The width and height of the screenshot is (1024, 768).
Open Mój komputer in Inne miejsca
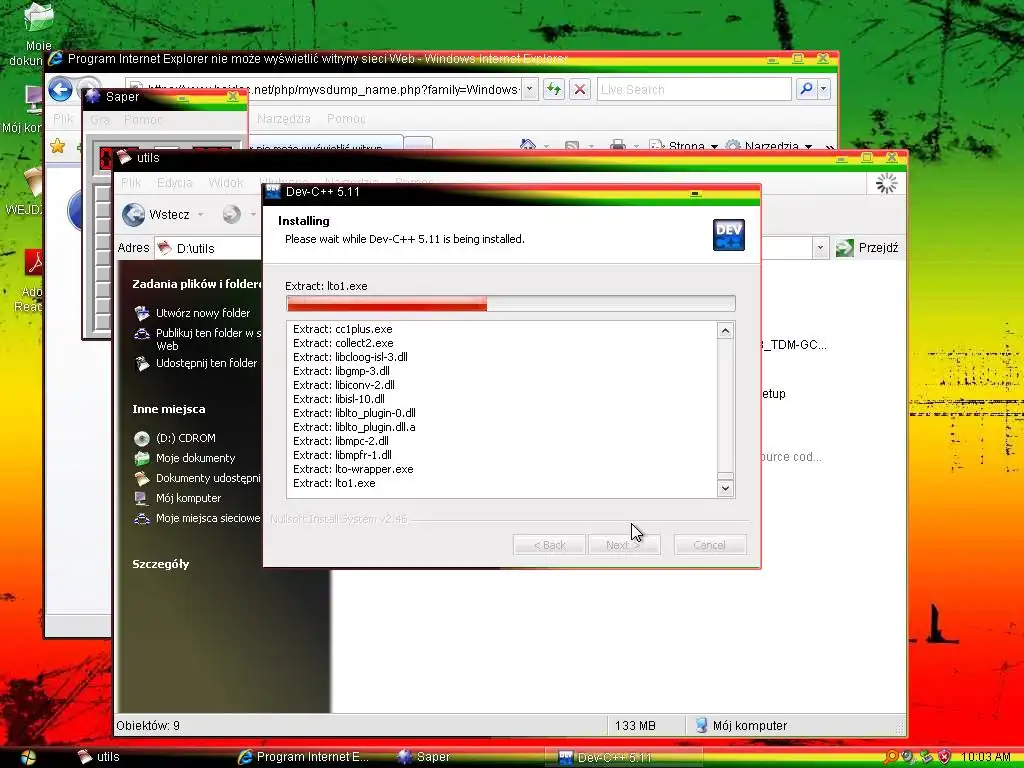tap(188, 498)
